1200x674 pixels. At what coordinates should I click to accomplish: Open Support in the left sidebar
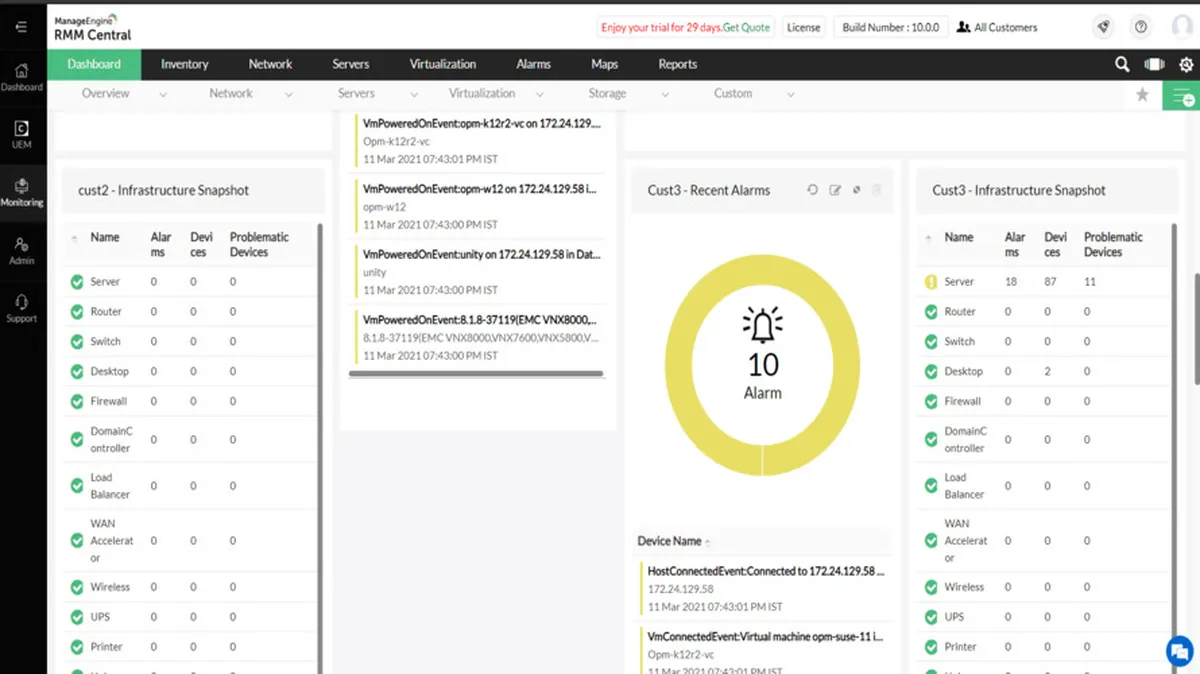tap(22, 308)
